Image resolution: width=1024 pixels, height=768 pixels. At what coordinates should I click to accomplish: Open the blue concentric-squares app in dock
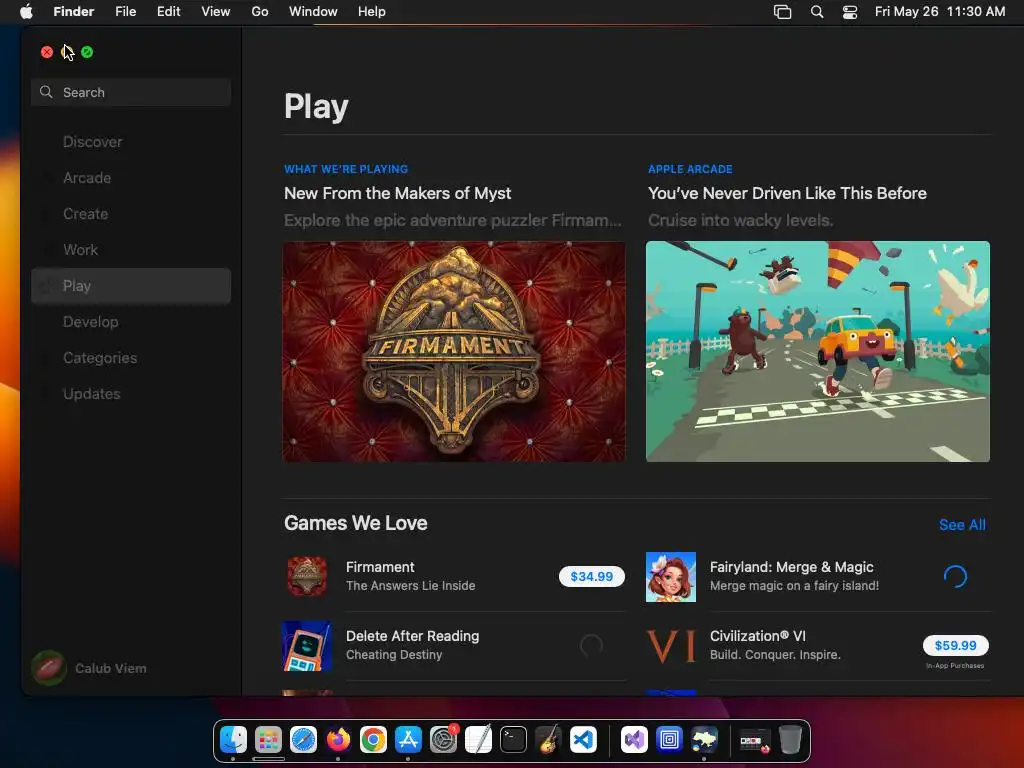click(x=669, y=740)
